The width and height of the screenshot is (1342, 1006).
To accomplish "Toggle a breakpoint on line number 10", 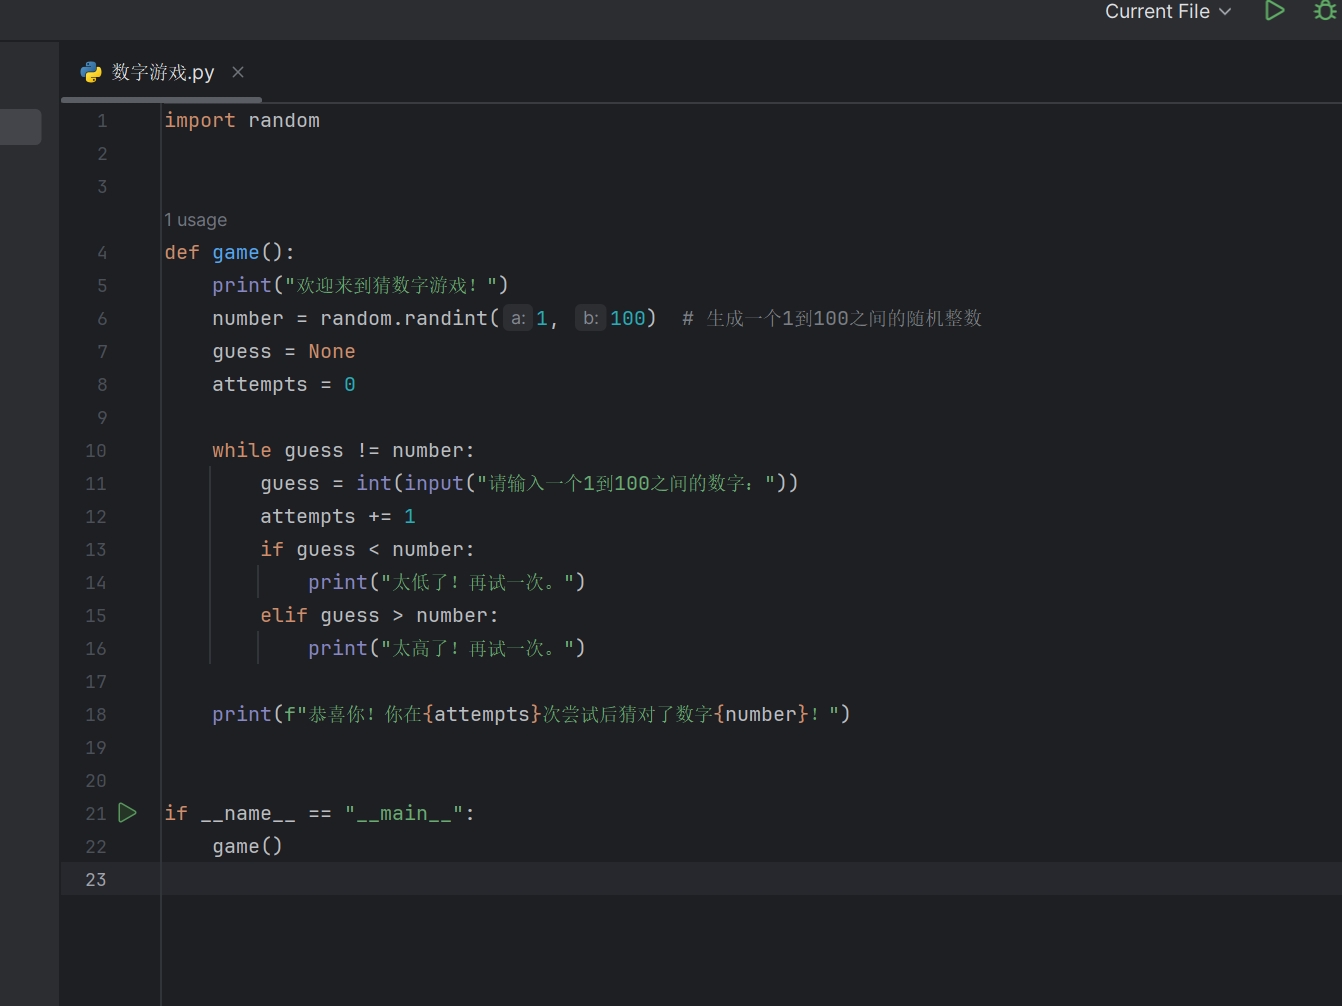I will click(96, 451).
